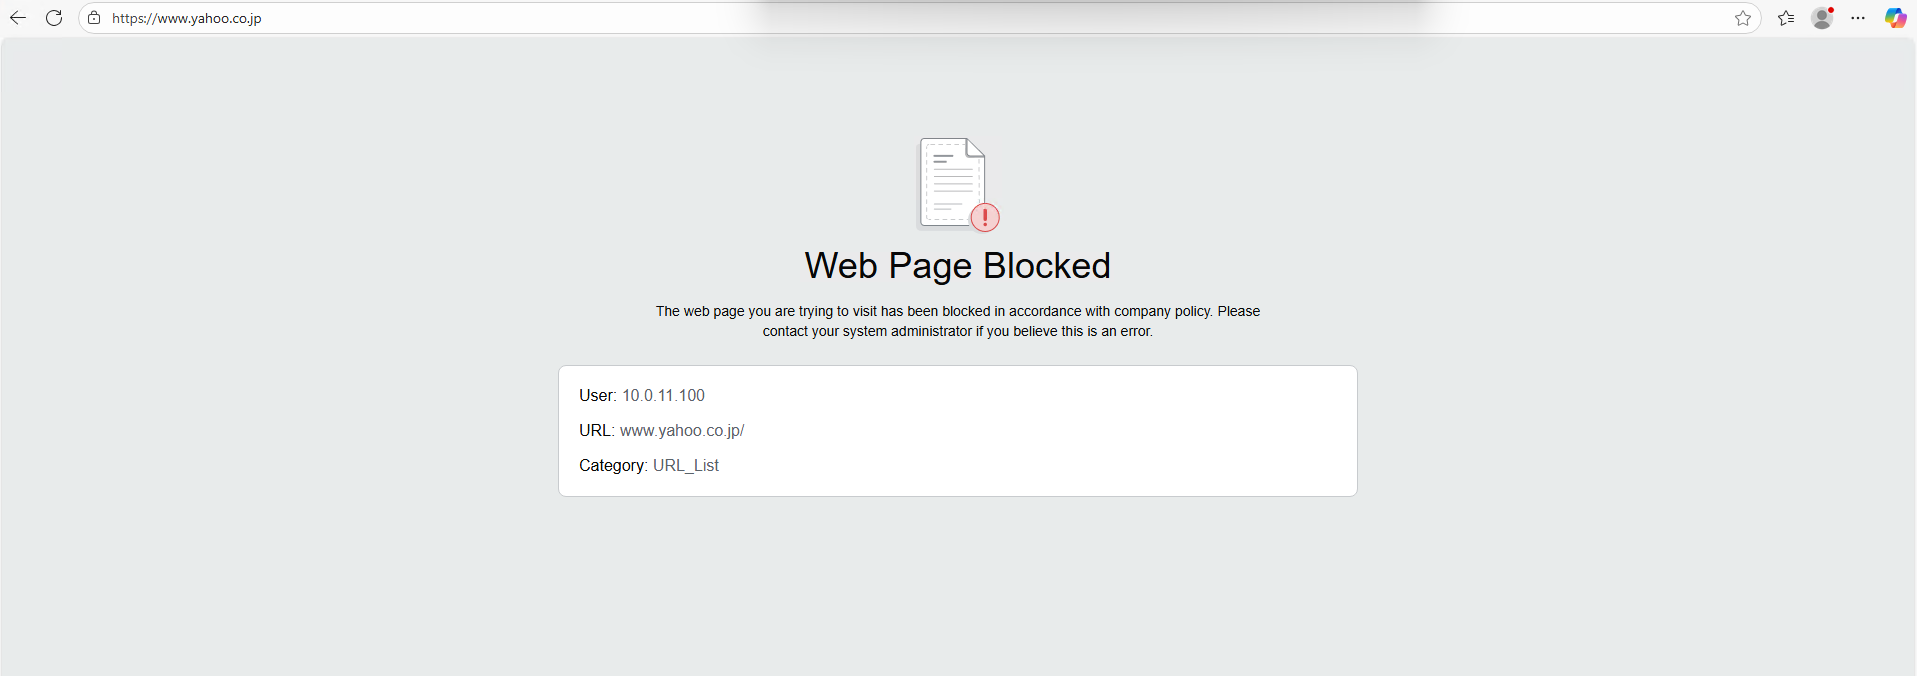Viewport: 1917px width, 676px height.
Task: Click the blocked document illustration
Action: (950, 182)
